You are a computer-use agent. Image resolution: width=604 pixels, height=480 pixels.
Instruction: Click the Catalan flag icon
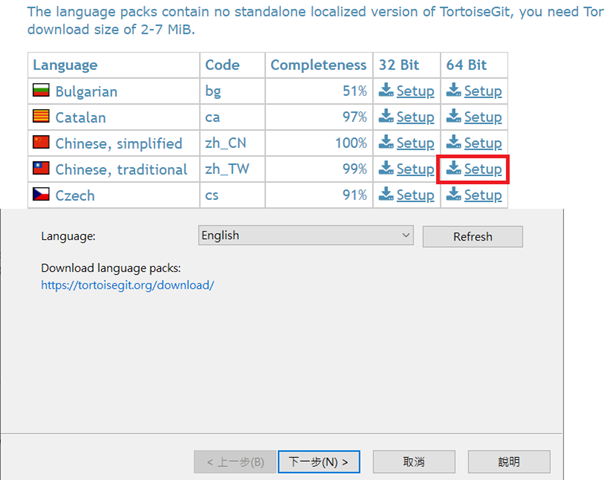[41, 116]
